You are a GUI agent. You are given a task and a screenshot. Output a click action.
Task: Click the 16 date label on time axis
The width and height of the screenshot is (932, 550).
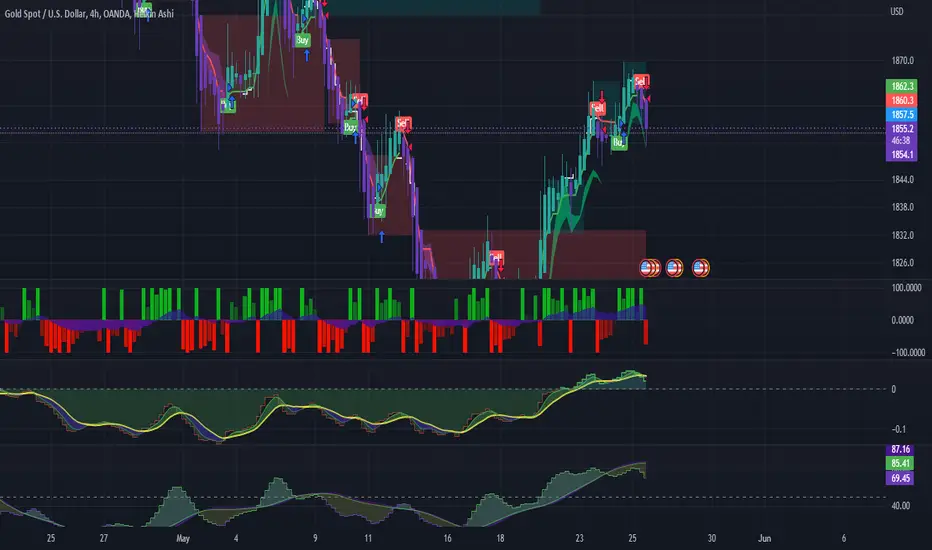(448, 538)
